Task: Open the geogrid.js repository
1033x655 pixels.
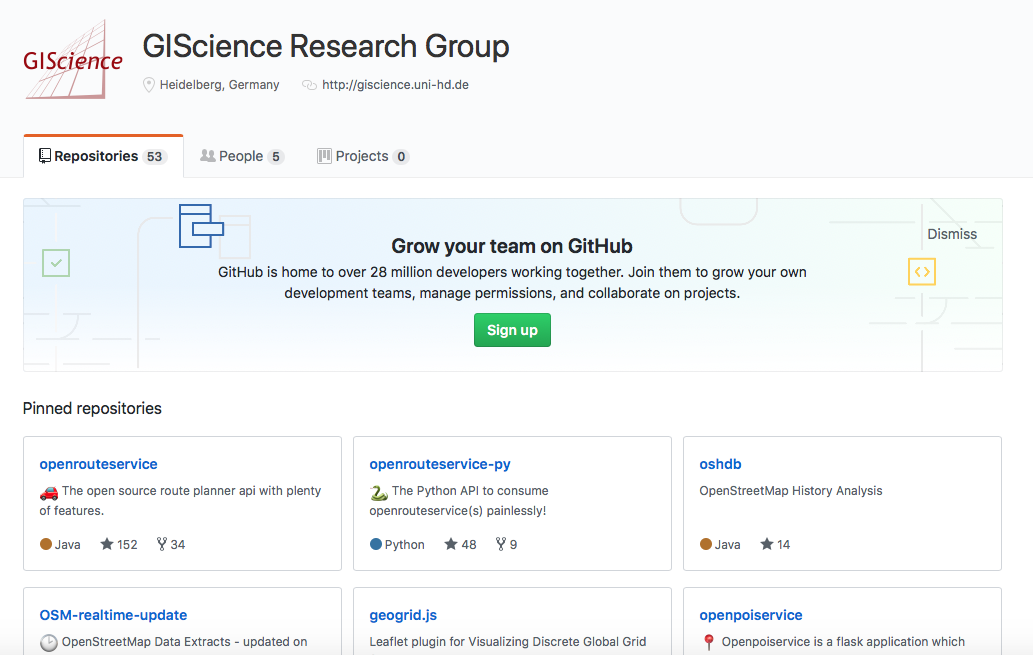Action: click(x=403, y=615)
